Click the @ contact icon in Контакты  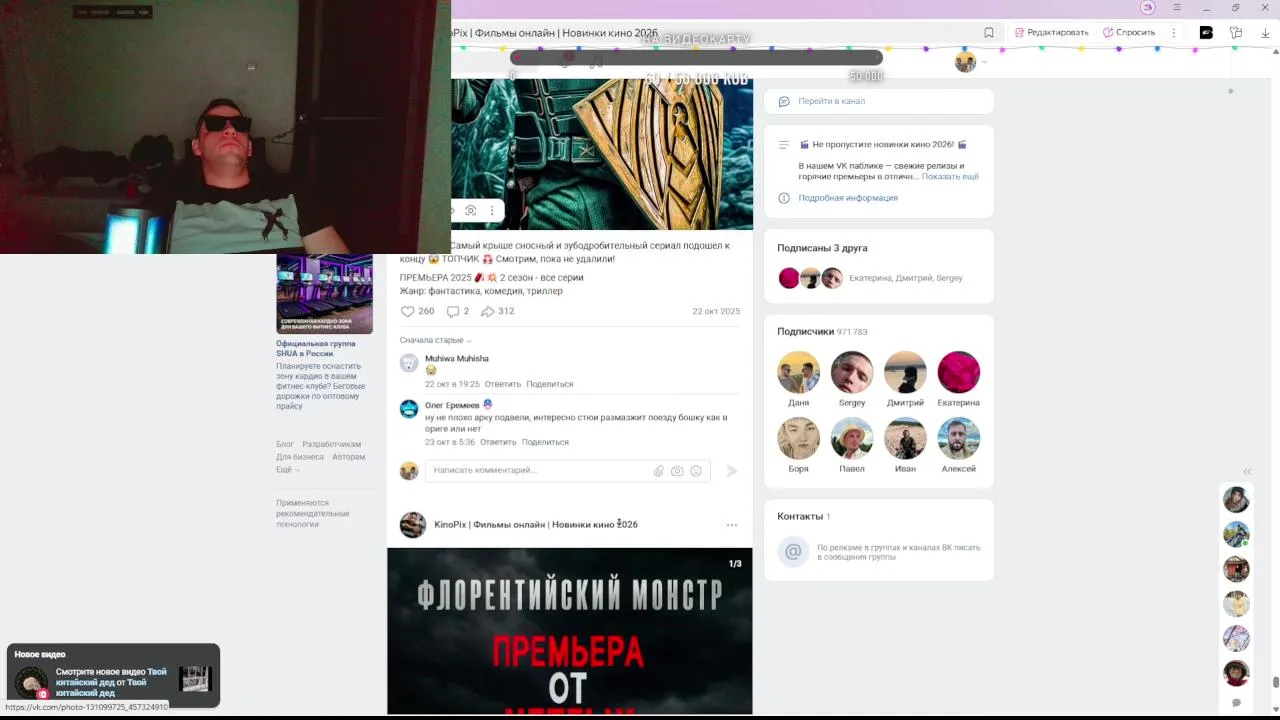point(793,551)
